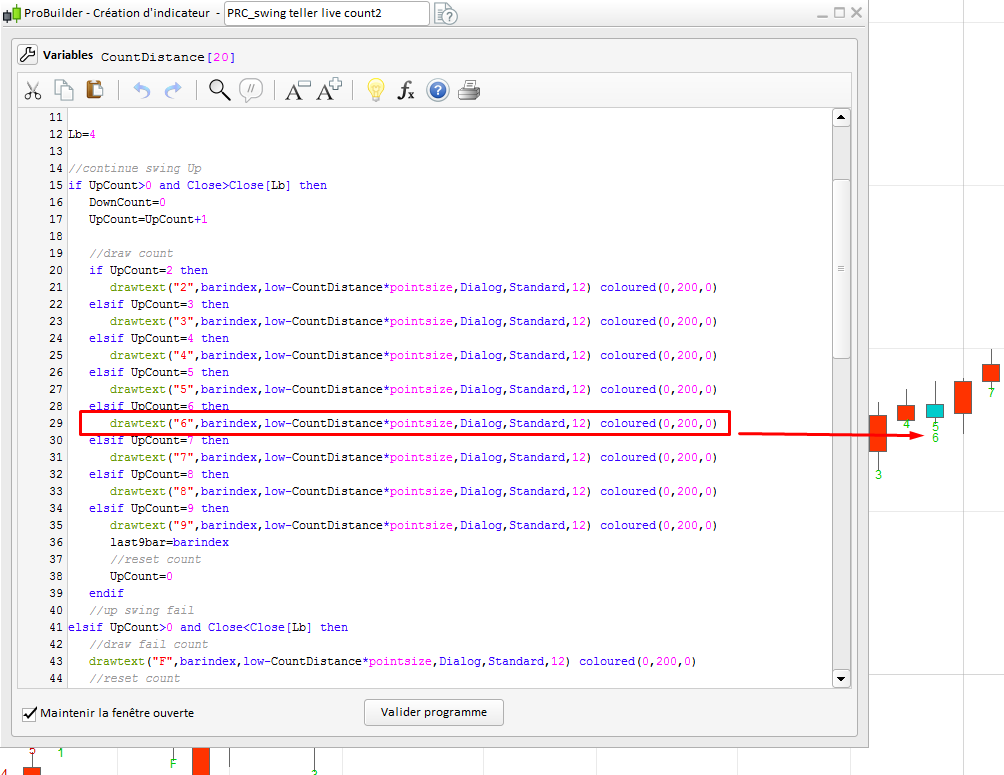Click the help document icon beside the name field
This screenshot has height=775, width=1004.
point(446,13)
